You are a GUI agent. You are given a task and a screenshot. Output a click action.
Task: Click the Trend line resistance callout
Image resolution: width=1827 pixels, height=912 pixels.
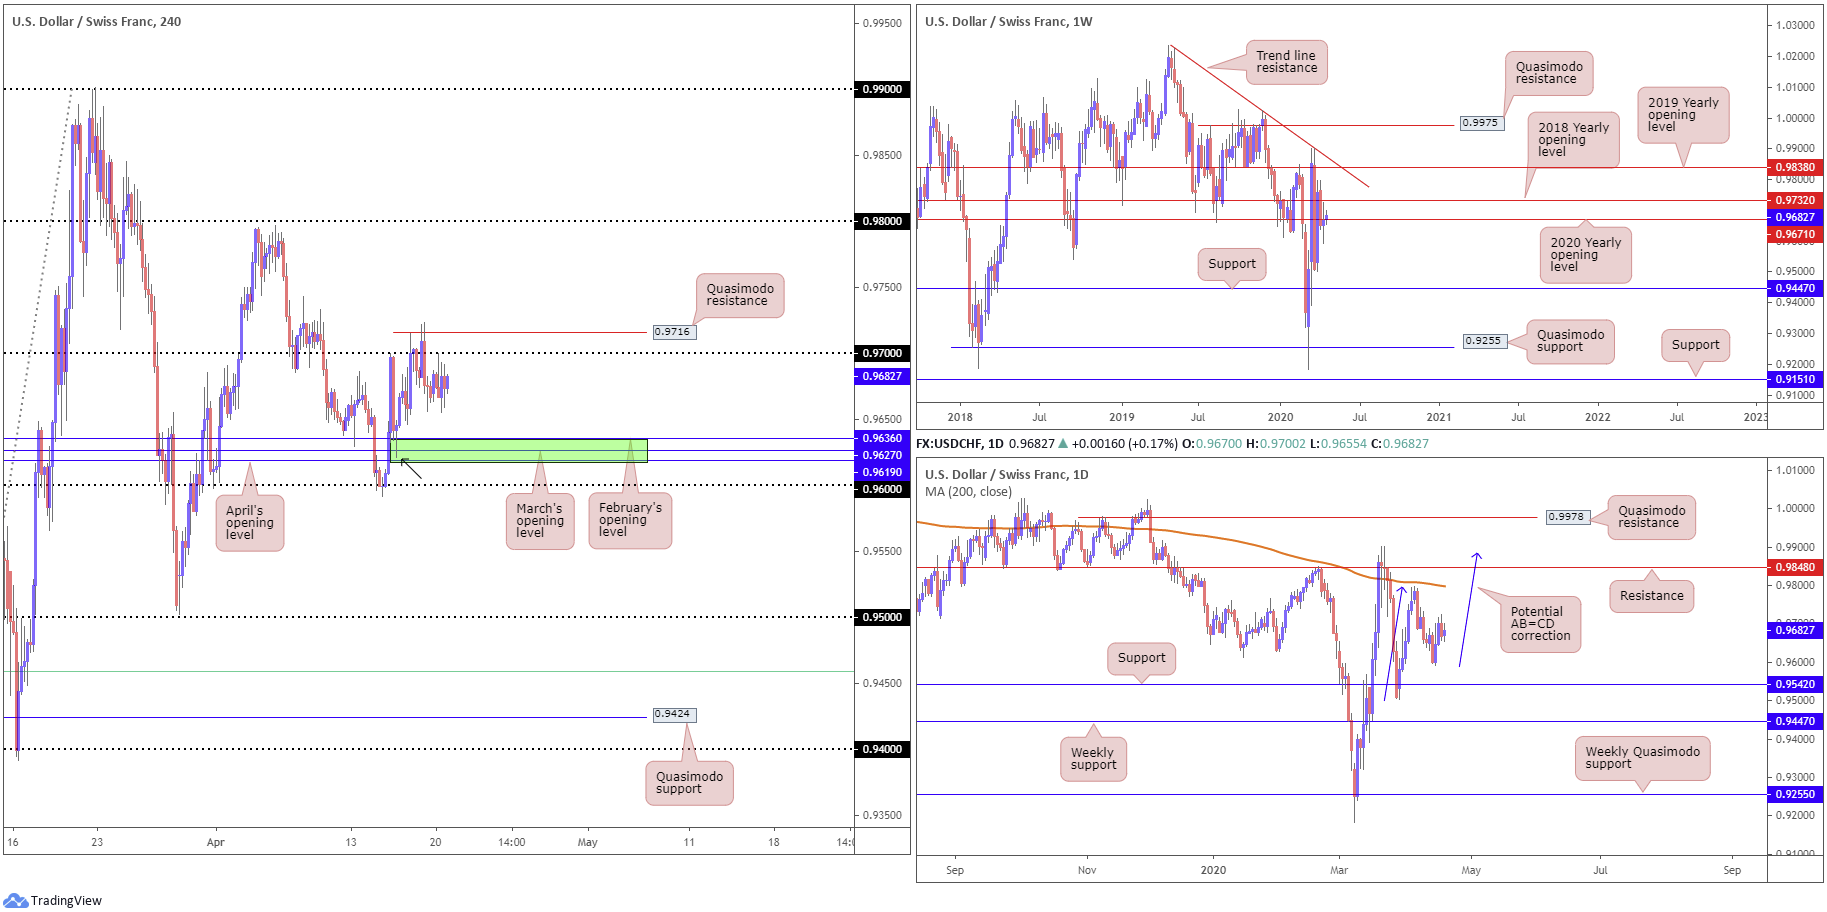1286,62
